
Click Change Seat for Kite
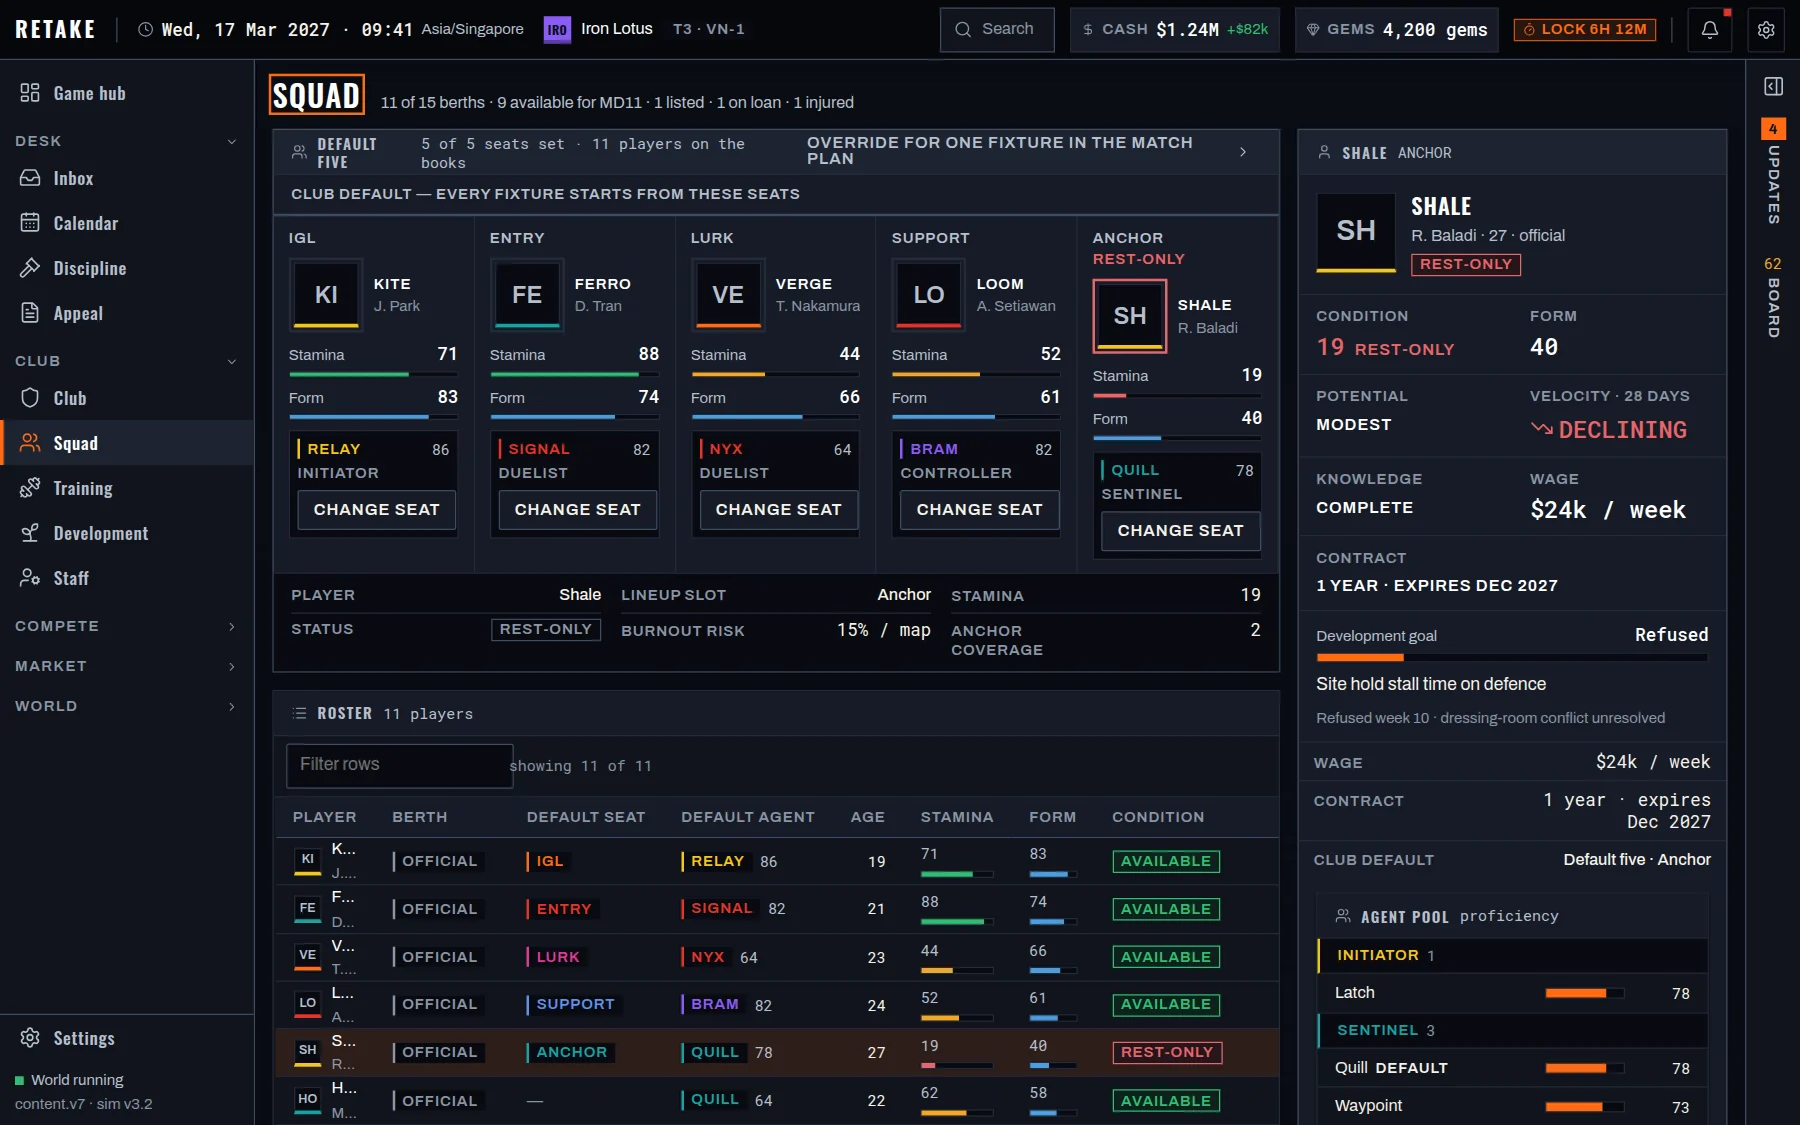(x=376, y=510)
